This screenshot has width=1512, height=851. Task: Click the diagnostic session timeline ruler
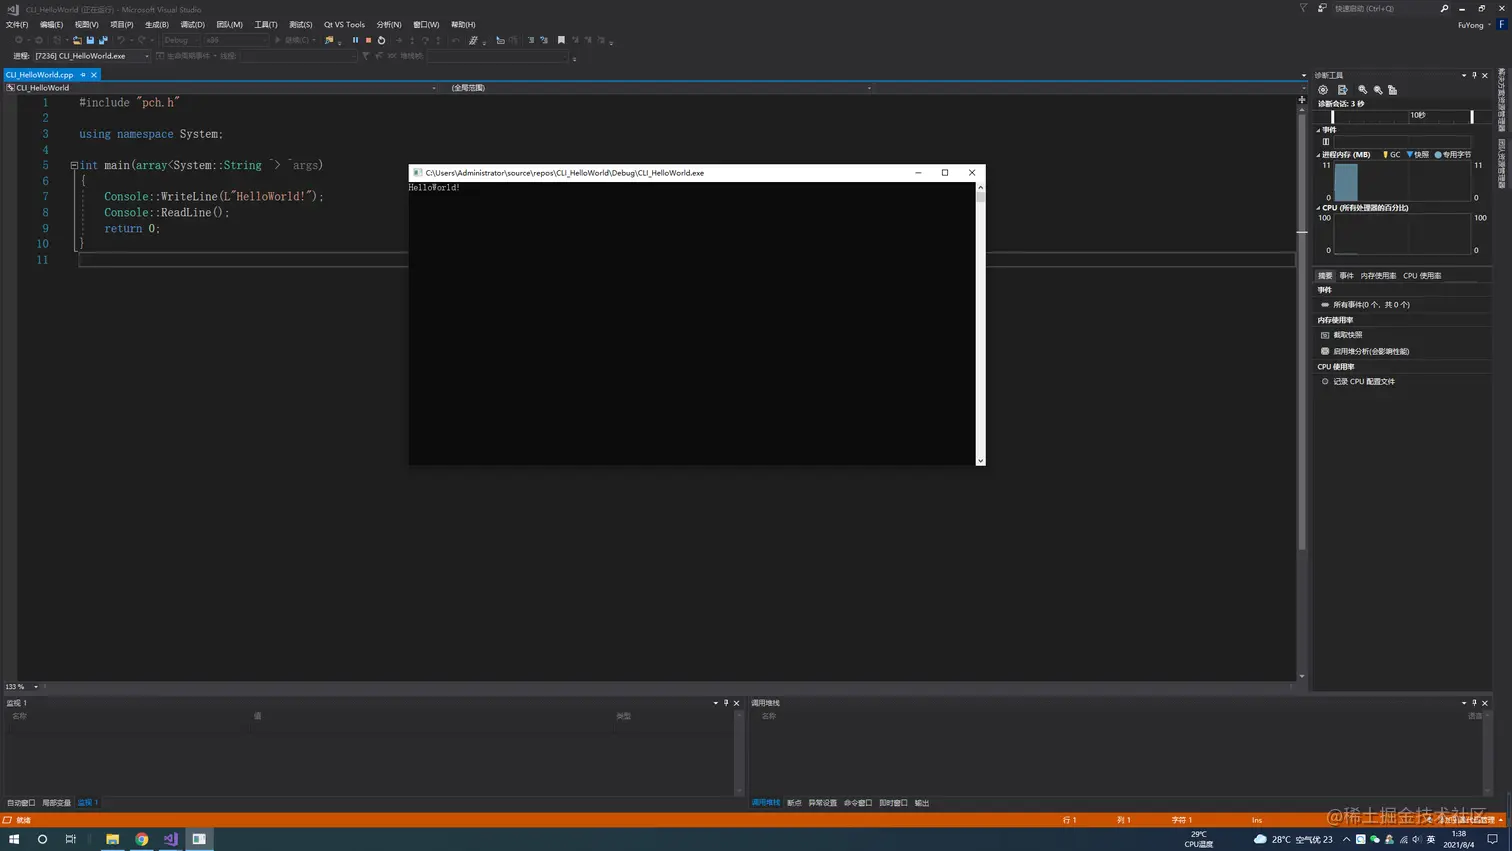(x=1402, y=116)
